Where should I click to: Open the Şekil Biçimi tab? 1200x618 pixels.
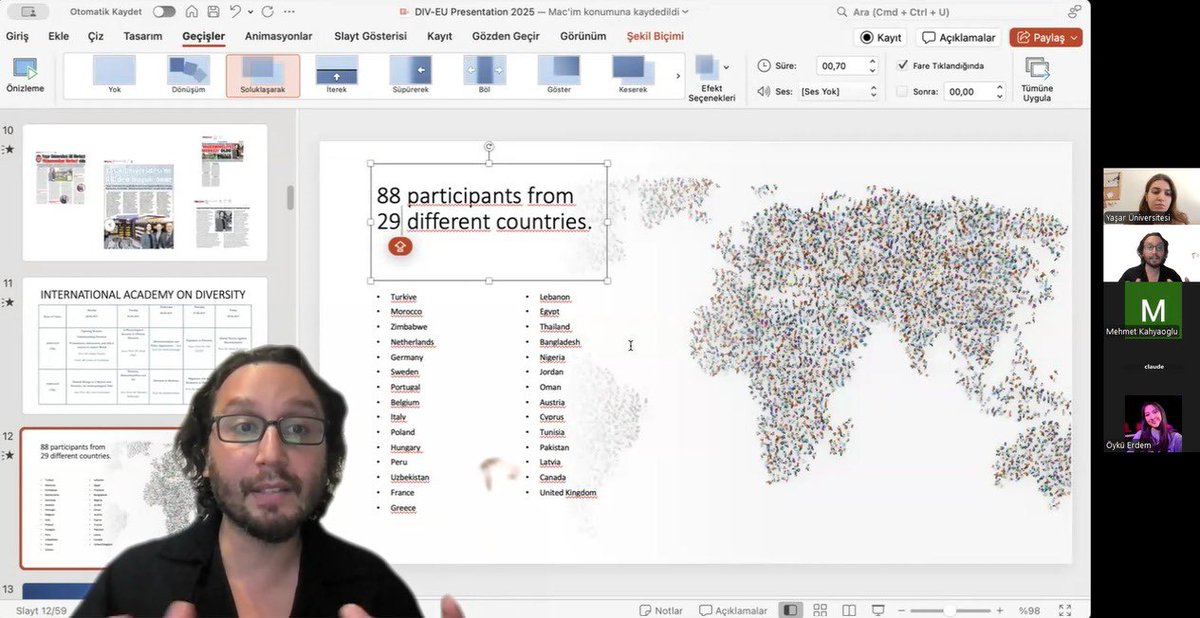point(655,36)
